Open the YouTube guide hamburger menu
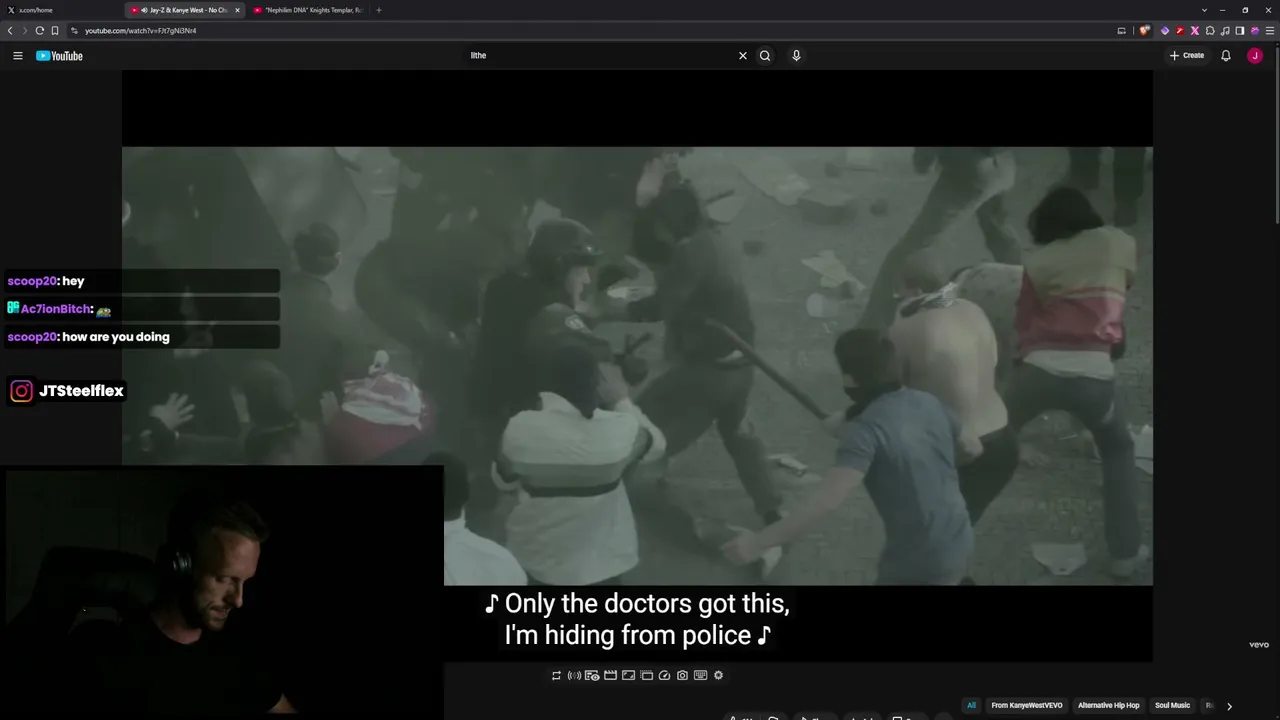Screen dimensions: 1280x720 coord(17,56)
